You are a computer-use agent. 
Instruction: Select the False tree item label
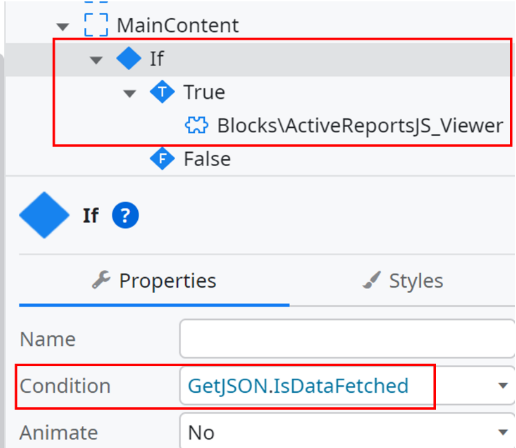click(x=207, y=159)
